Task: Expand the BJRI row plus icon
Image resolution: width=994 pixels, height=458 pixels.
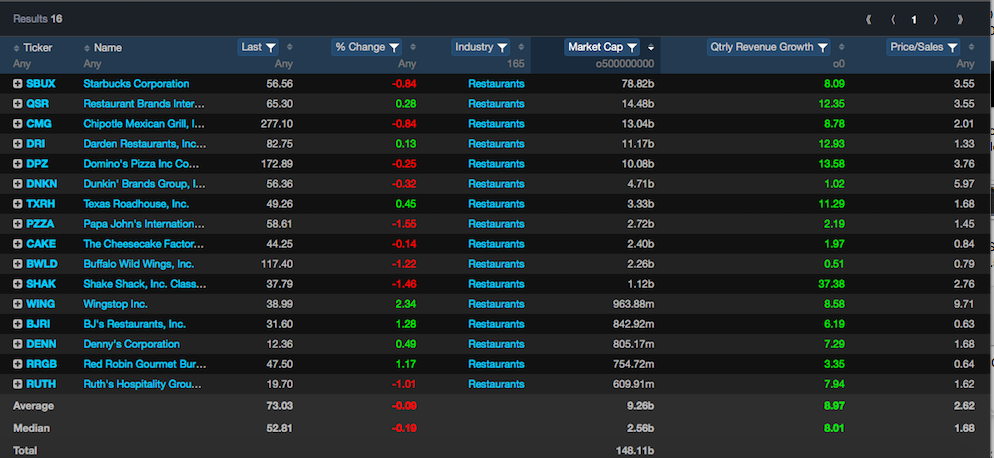Action: 18,324
